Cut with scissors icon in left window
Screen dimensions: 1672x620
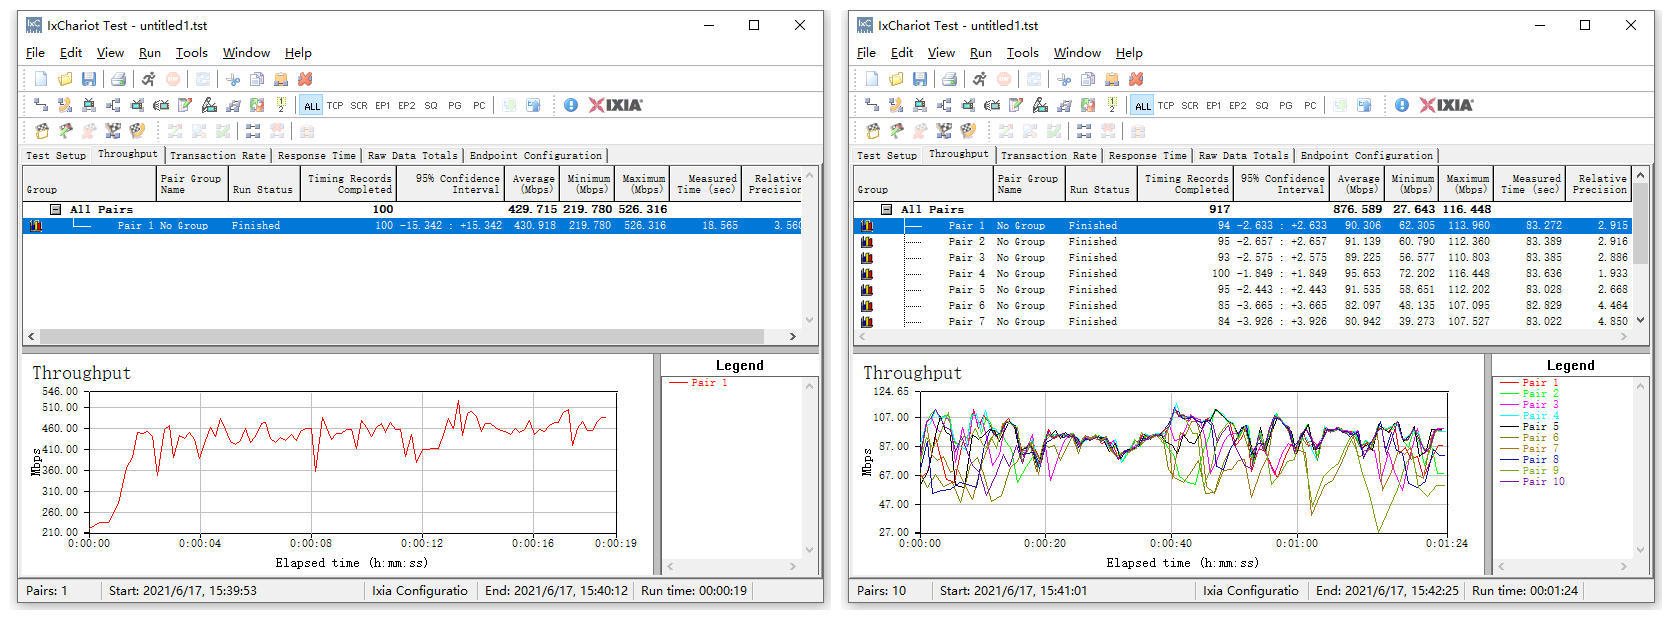233,79
